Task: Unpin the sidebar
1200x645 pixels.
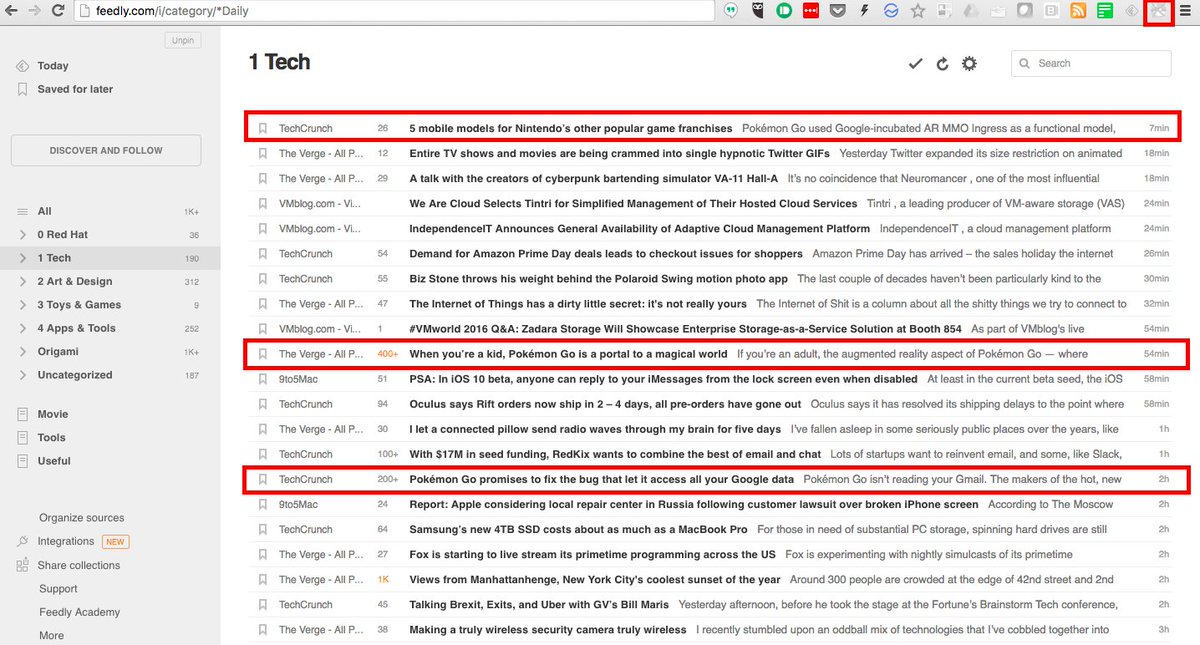Action: tap(182, 40)
